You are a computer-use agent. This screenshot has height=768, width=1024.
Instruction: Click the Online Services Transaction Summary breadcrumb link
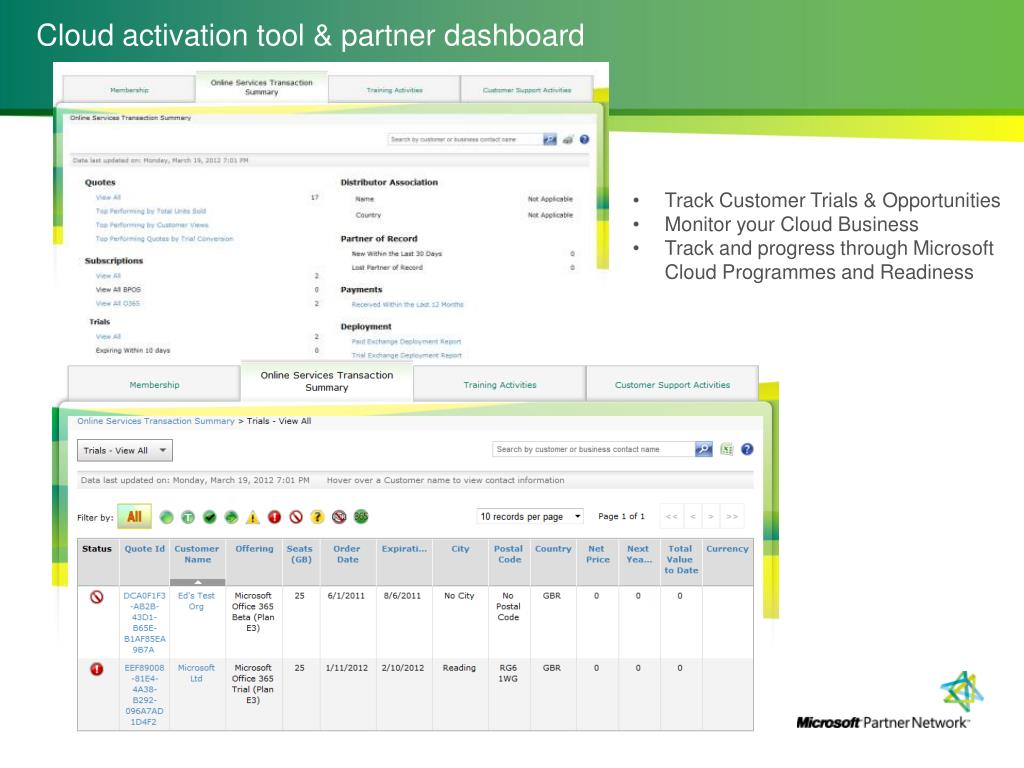pos(155,421)
